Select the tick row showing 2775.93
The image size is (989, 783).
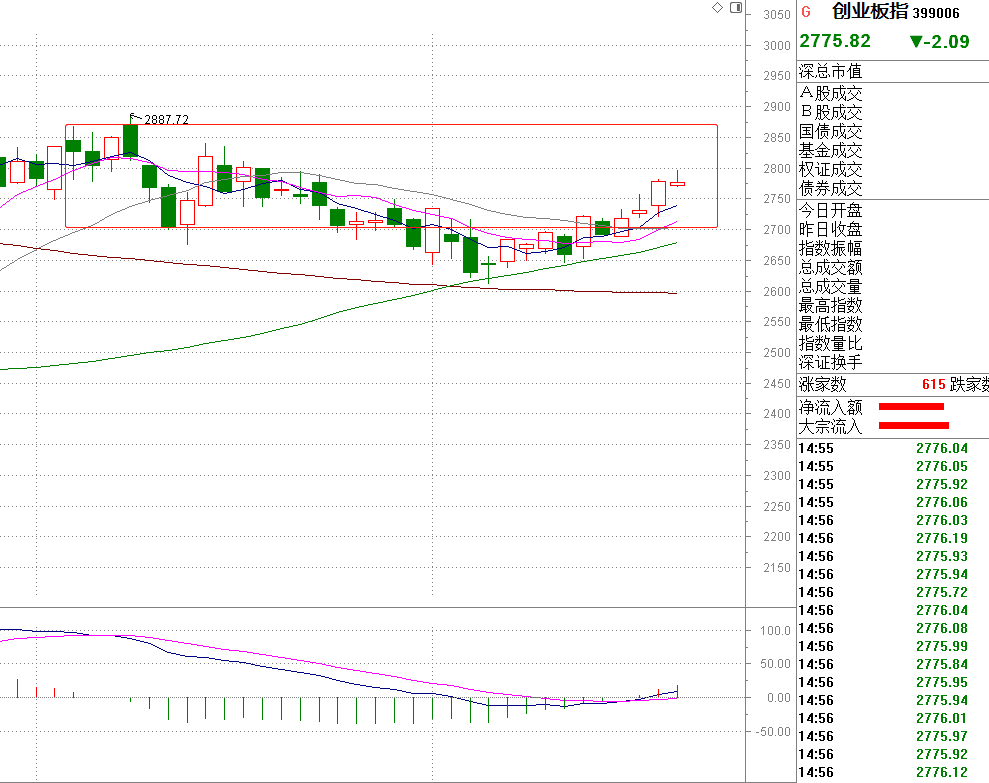(893, 556)
